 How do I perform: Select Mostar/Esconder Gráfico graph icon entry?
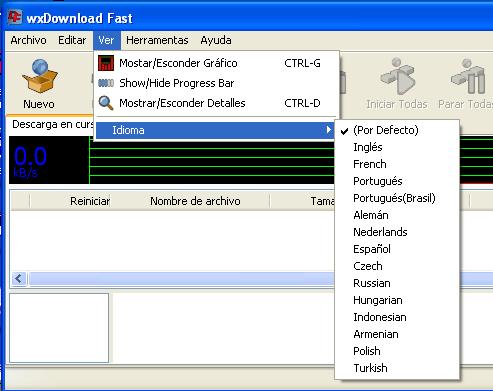(106, 63)
